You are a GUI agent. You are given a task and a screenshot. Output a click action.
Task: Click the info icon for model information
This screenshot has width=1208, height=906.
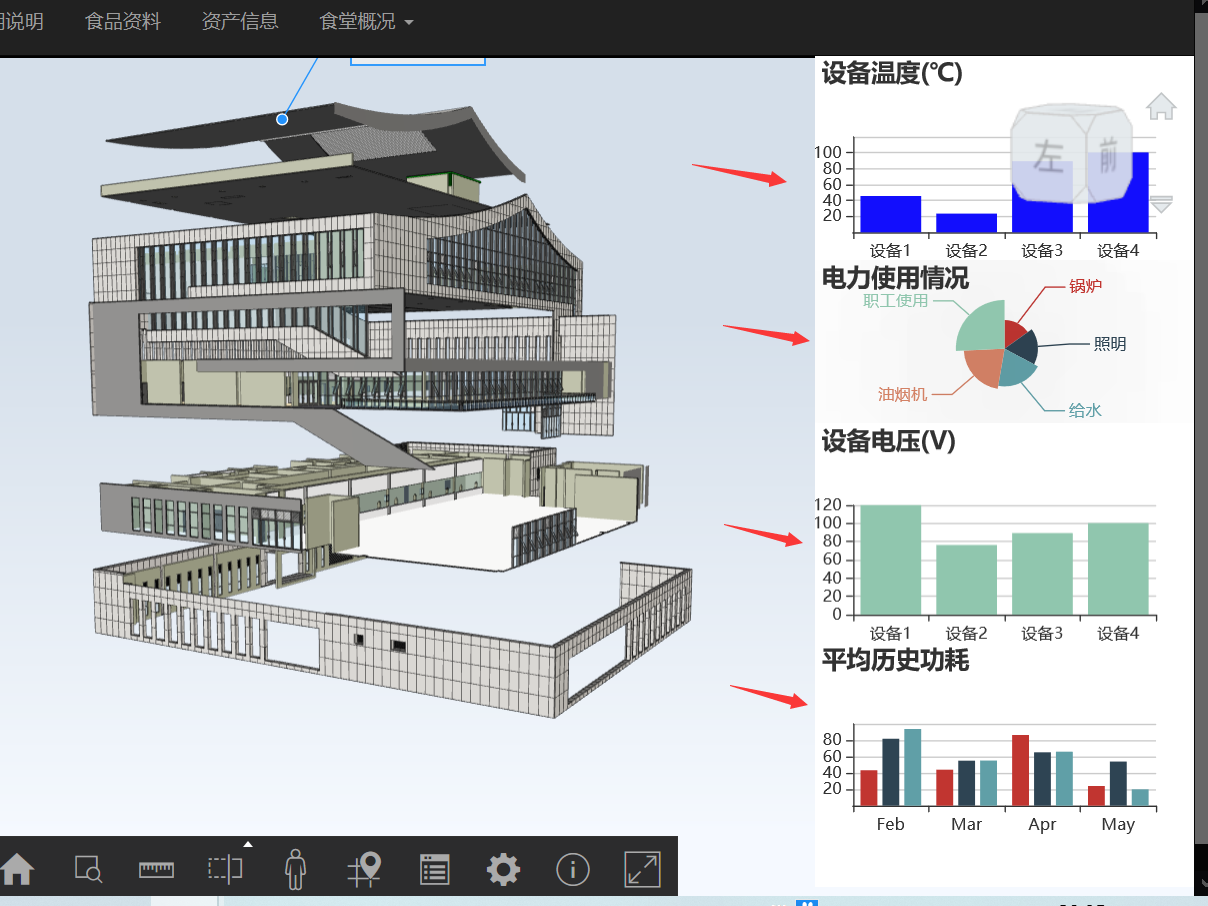[572, 869]
